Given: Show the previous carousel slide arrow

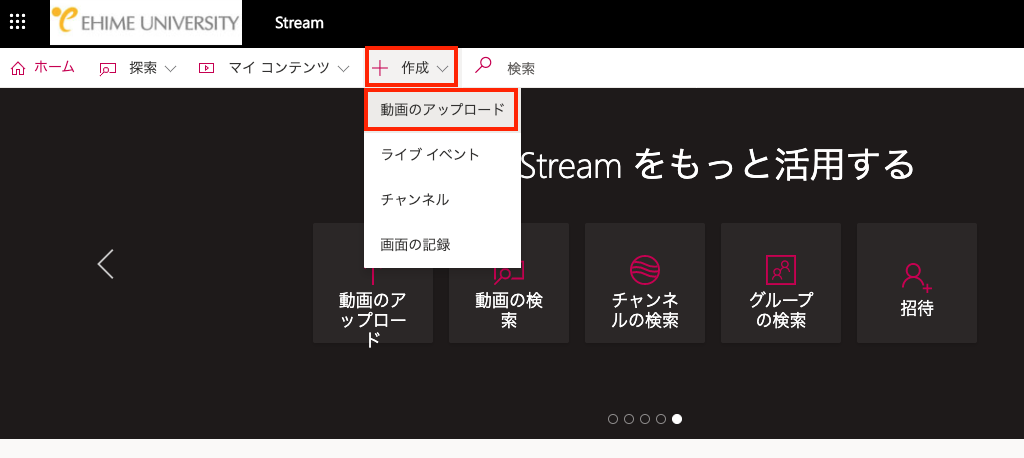Looking at the screenshot, I should click(106, 264).
